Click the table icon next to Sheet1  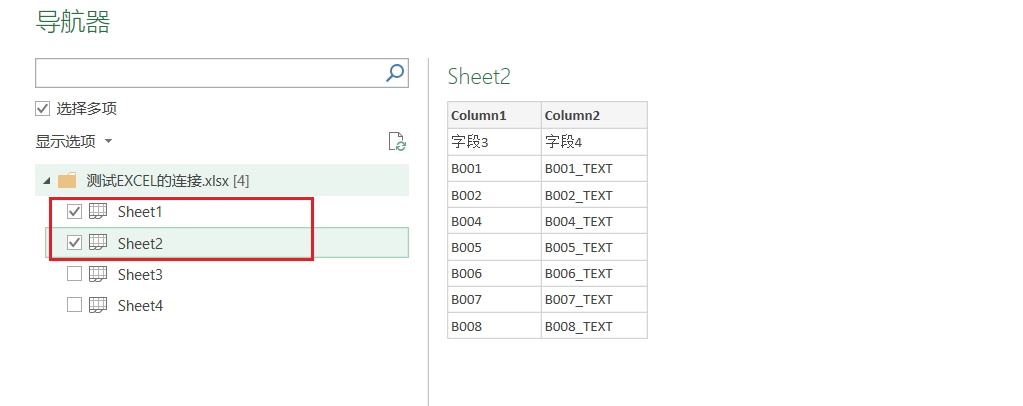pyautogui.click(x=98, y=211)
